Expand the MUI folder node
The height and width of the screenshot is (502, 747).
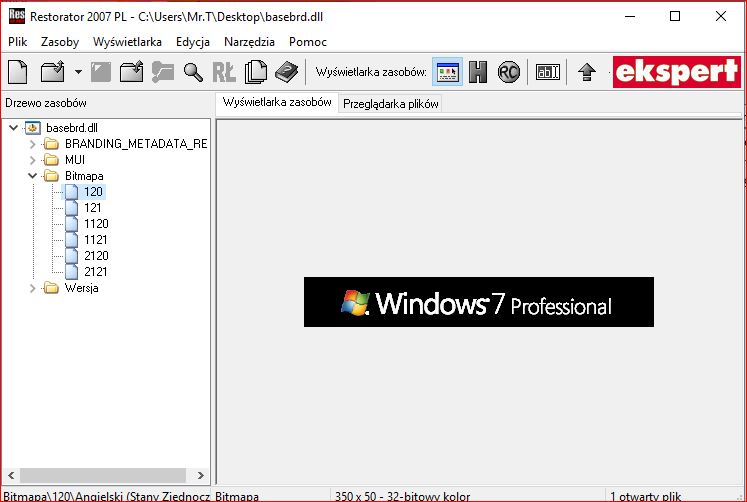pos(32,160)
